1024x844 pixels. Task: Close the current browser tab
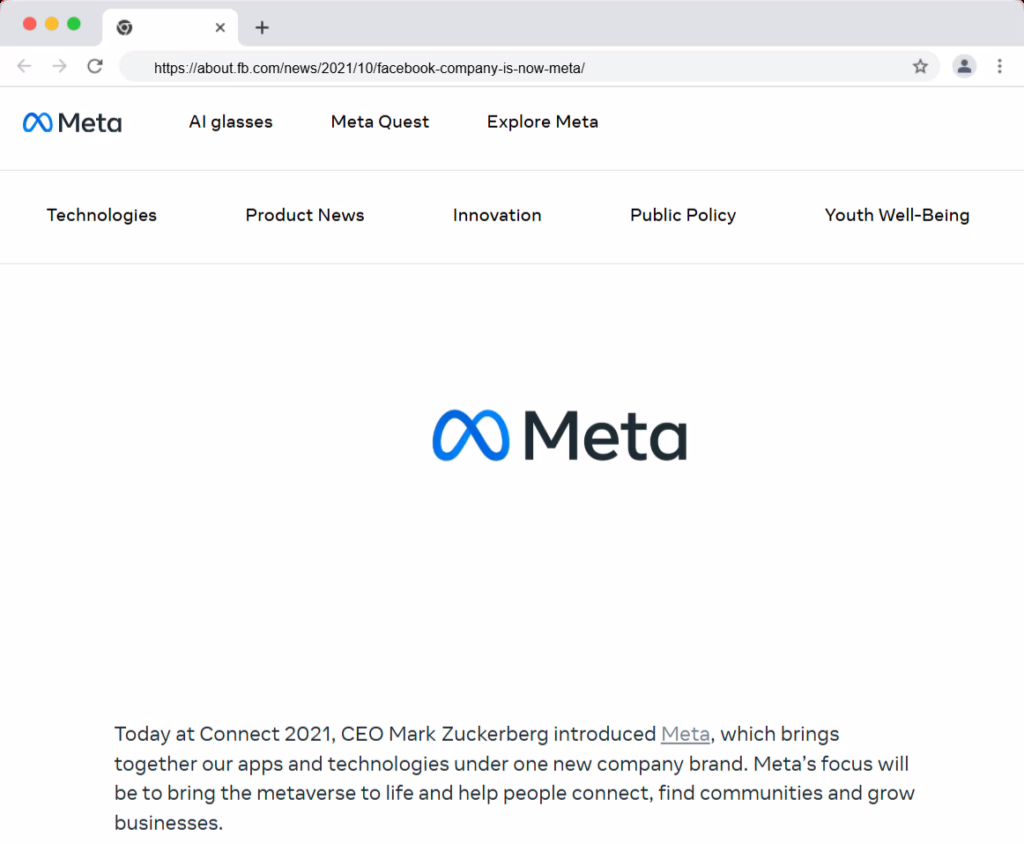220,27
